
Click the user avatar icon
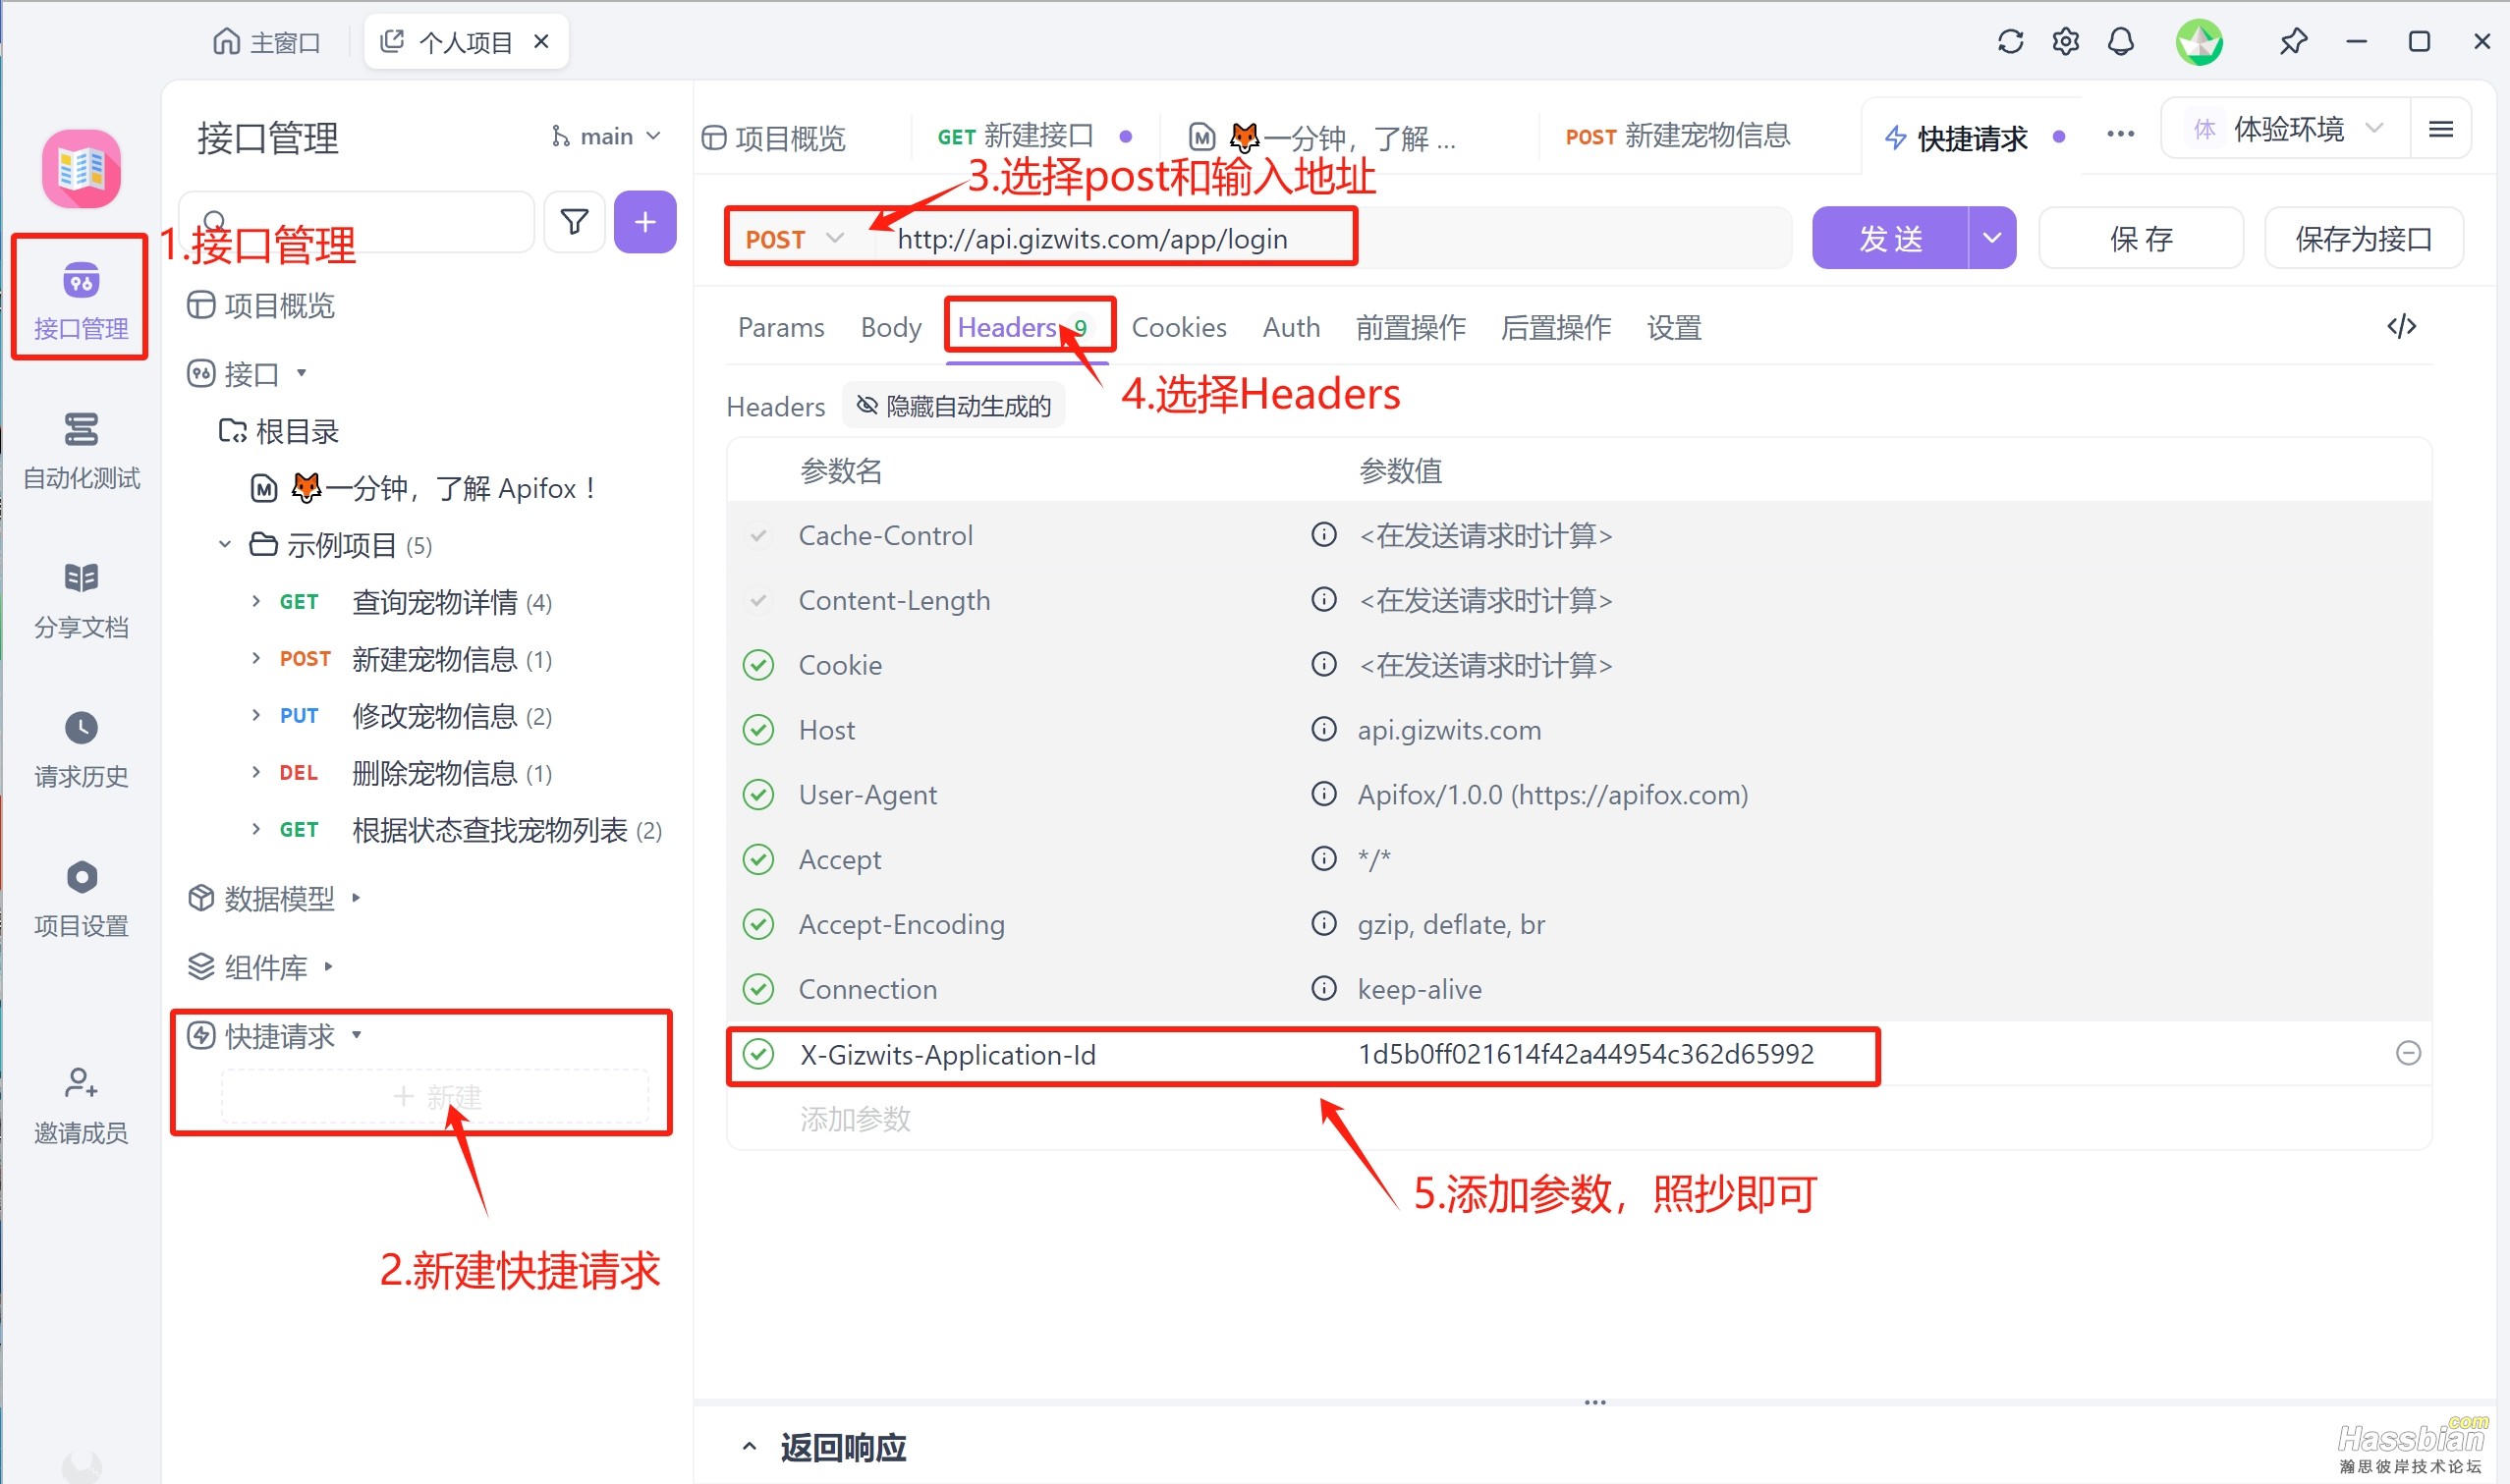(x=2199, y=42)
